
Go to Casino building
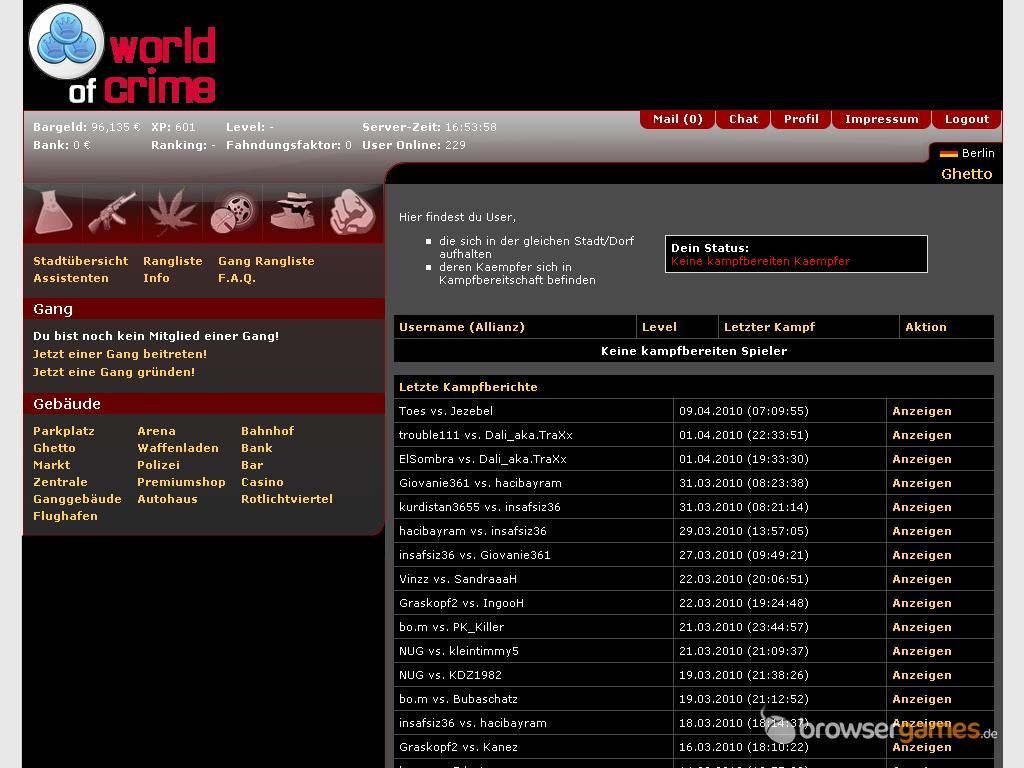coord(262,482)
